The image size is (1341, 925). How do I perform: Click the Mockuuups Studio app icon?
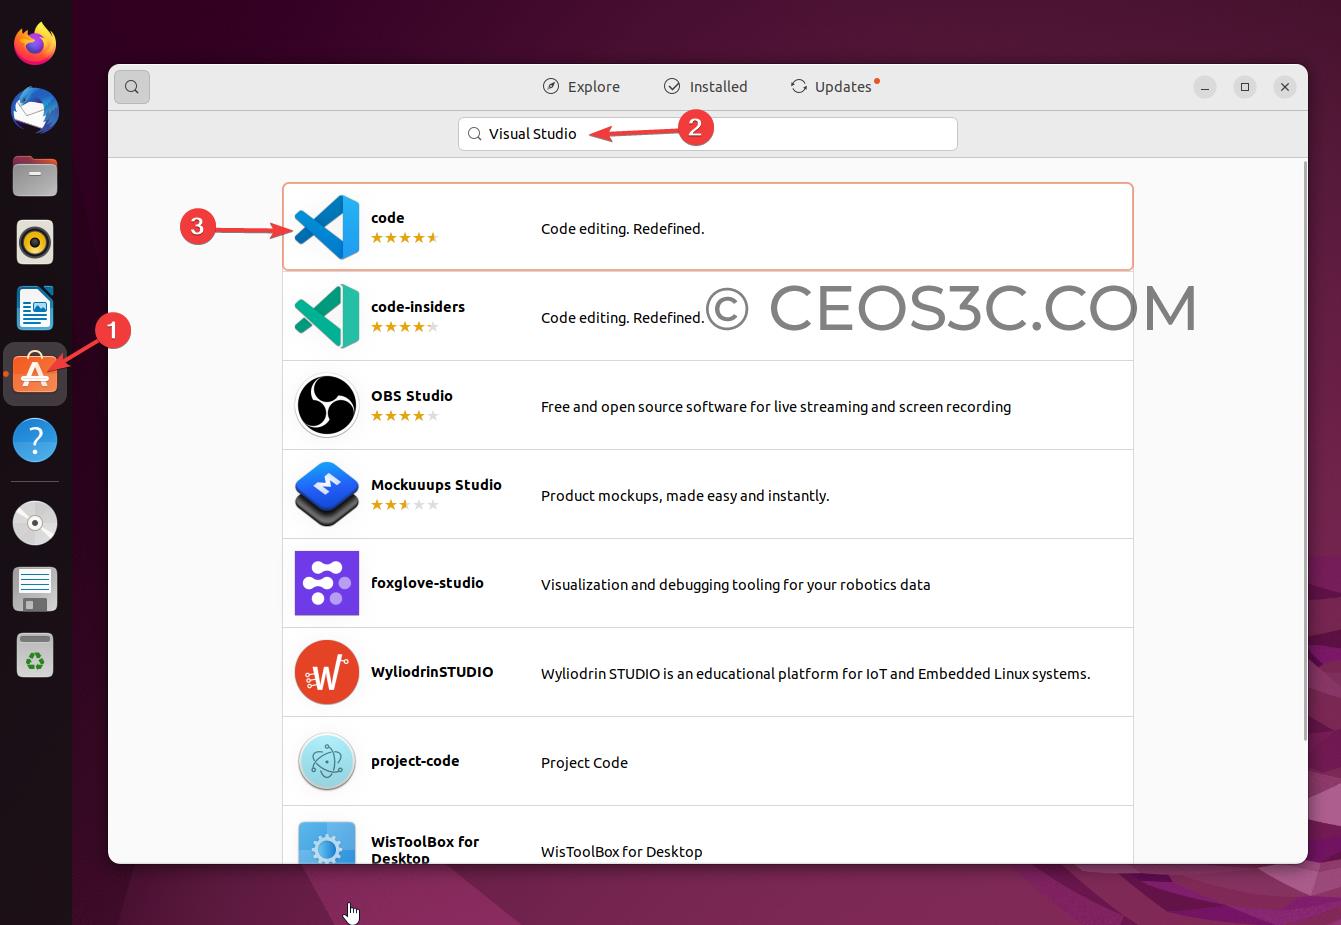click(327, 494)
